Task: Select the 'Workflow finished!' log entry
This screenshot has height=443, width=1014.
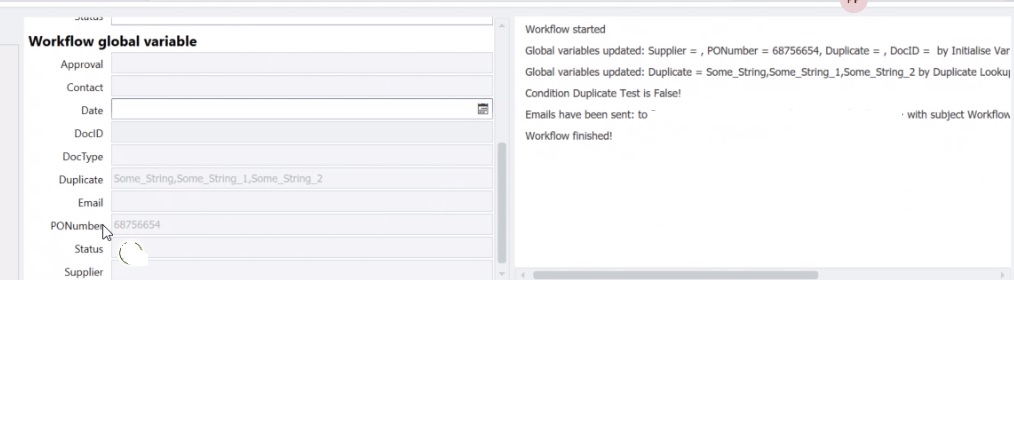Action: (568, 136)
